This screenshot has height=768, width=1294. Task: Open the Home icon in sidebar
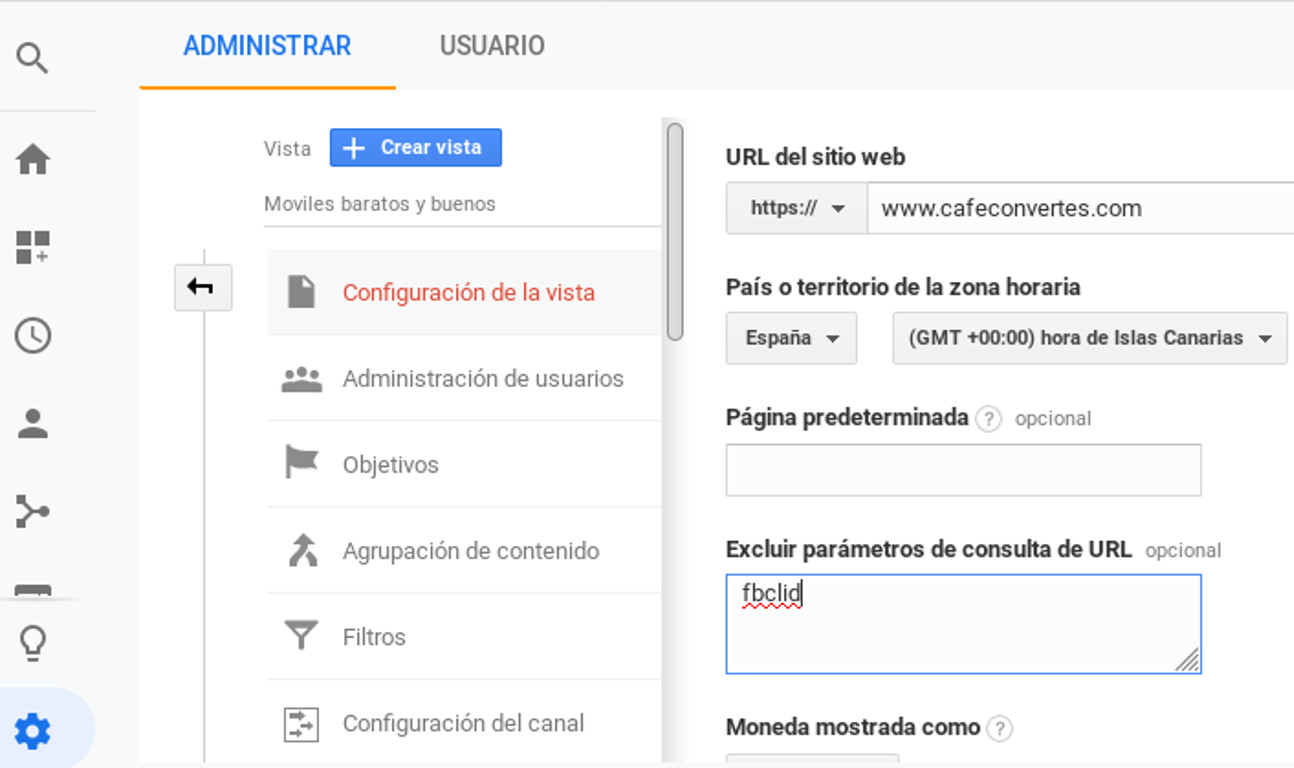33,159
